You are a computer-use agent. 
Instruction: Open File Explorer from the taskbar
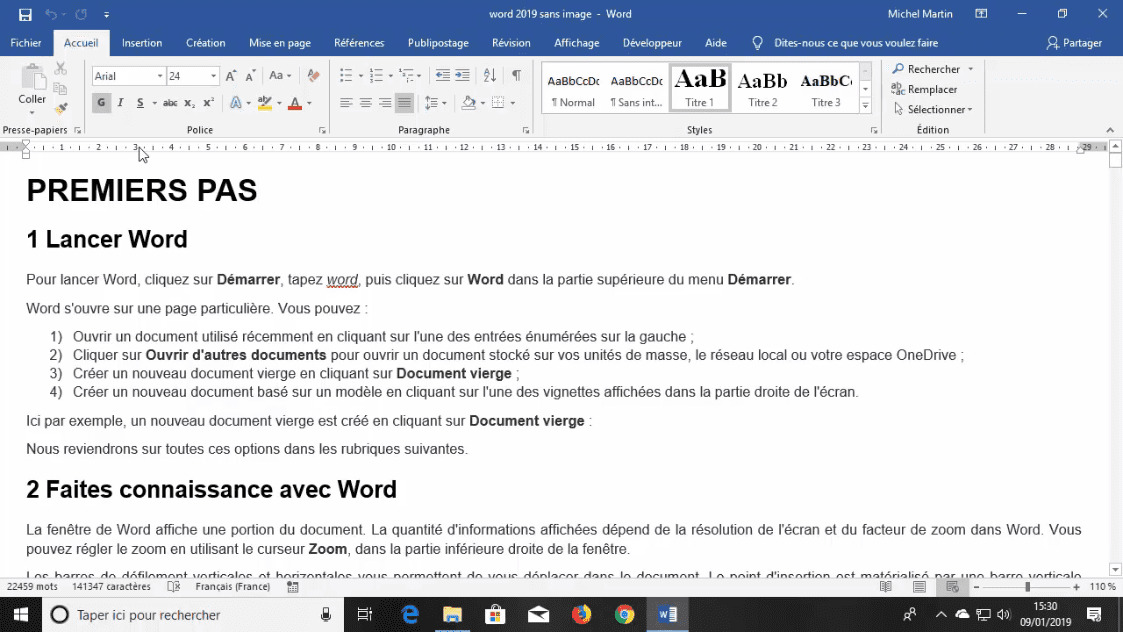pos(452,615)
